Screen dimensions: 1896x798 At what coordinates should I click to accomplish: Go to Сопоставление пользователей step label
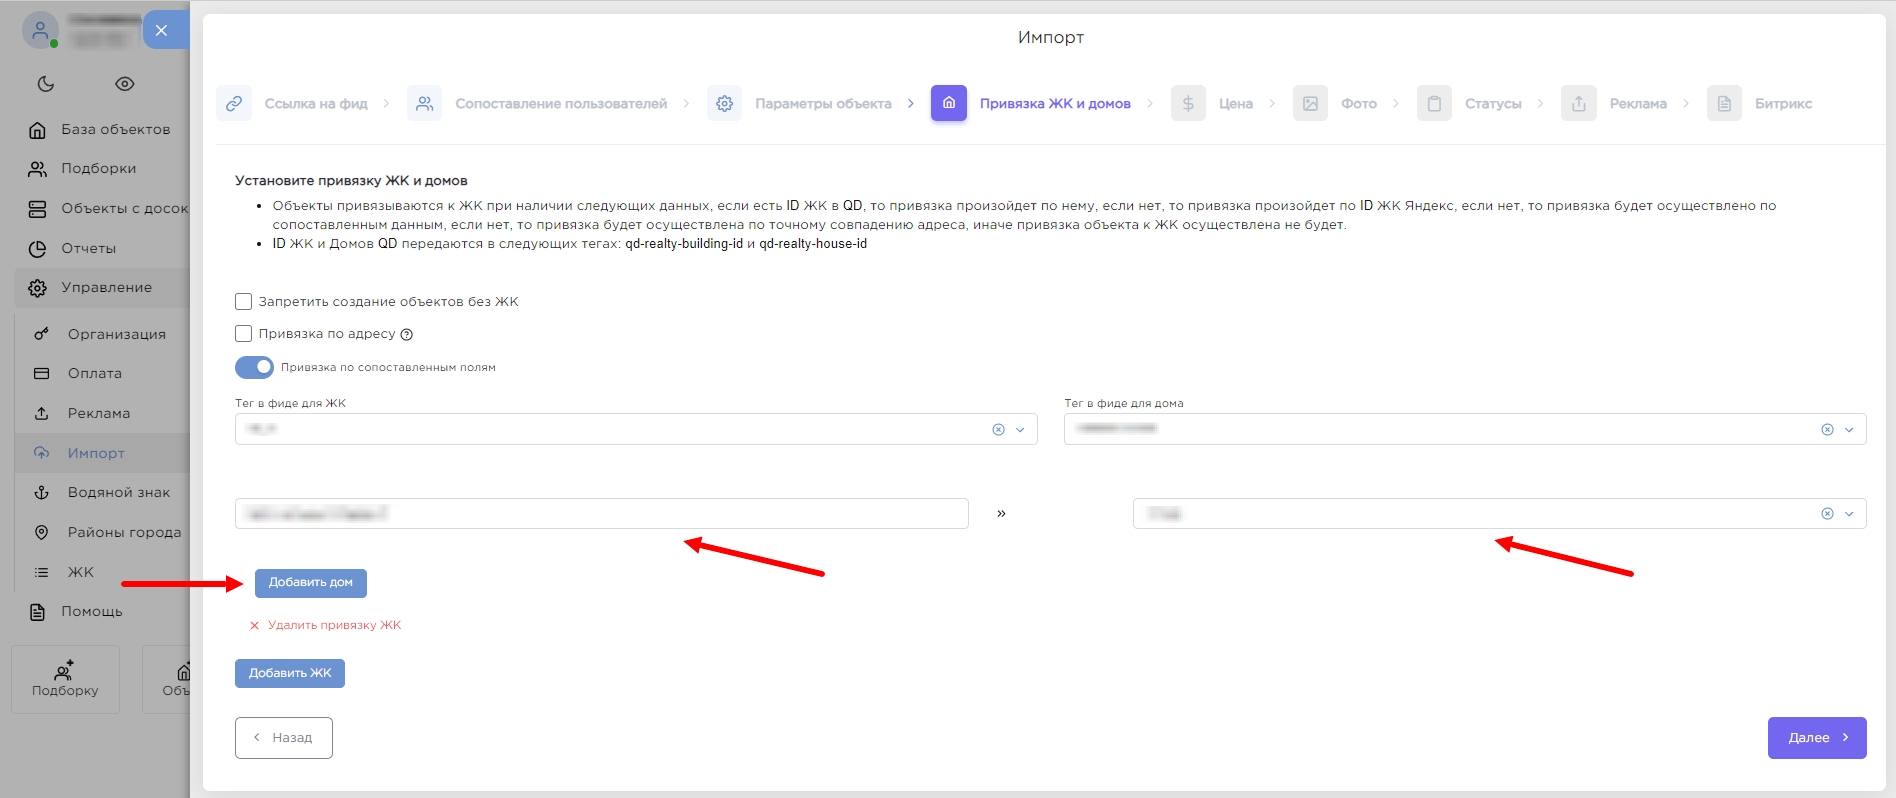pos(561,103)
